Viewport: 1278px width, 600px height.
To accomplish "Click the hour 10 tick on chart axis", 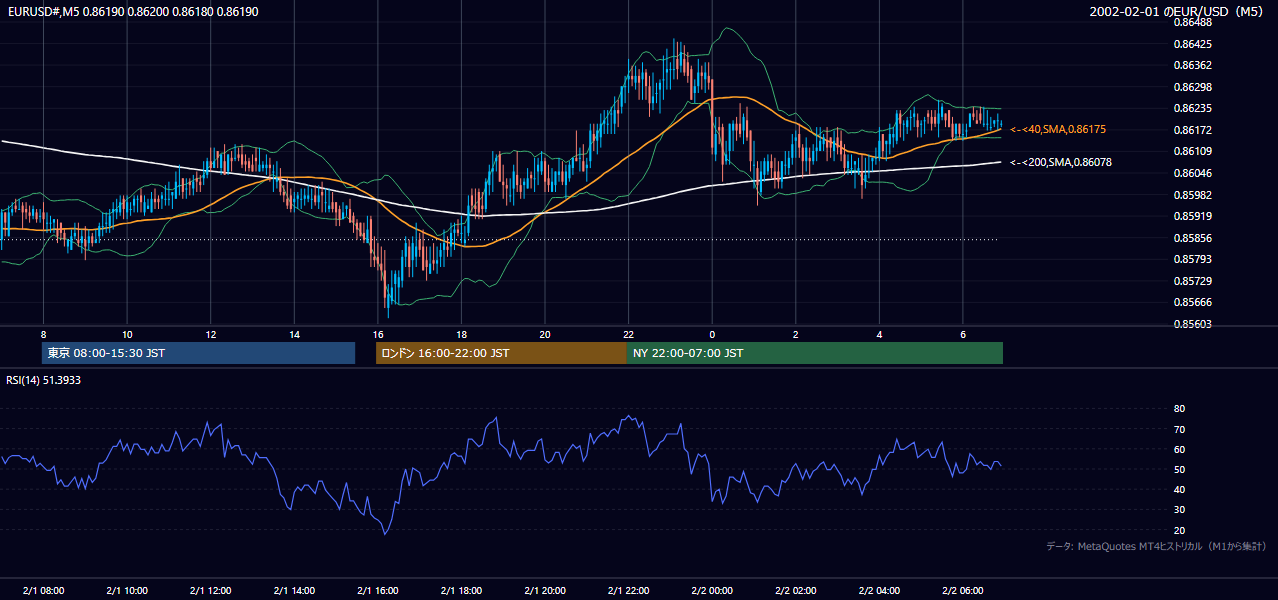I will point(127,334).
